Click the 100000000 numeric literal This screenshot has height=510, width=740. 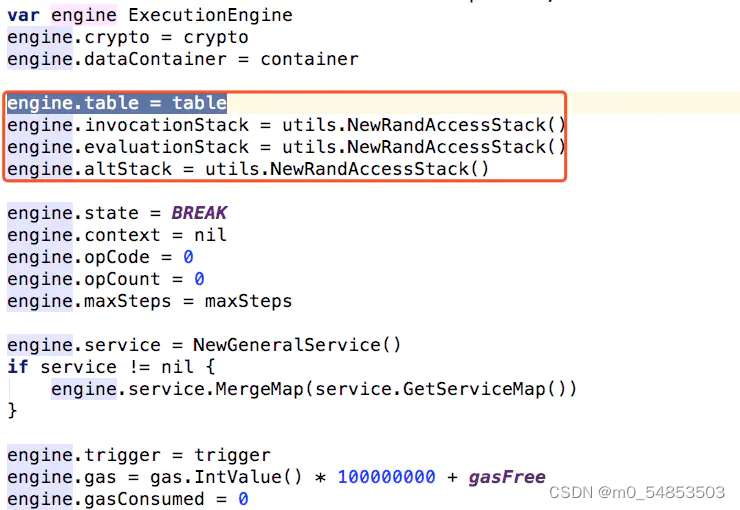tap(386, 477)
